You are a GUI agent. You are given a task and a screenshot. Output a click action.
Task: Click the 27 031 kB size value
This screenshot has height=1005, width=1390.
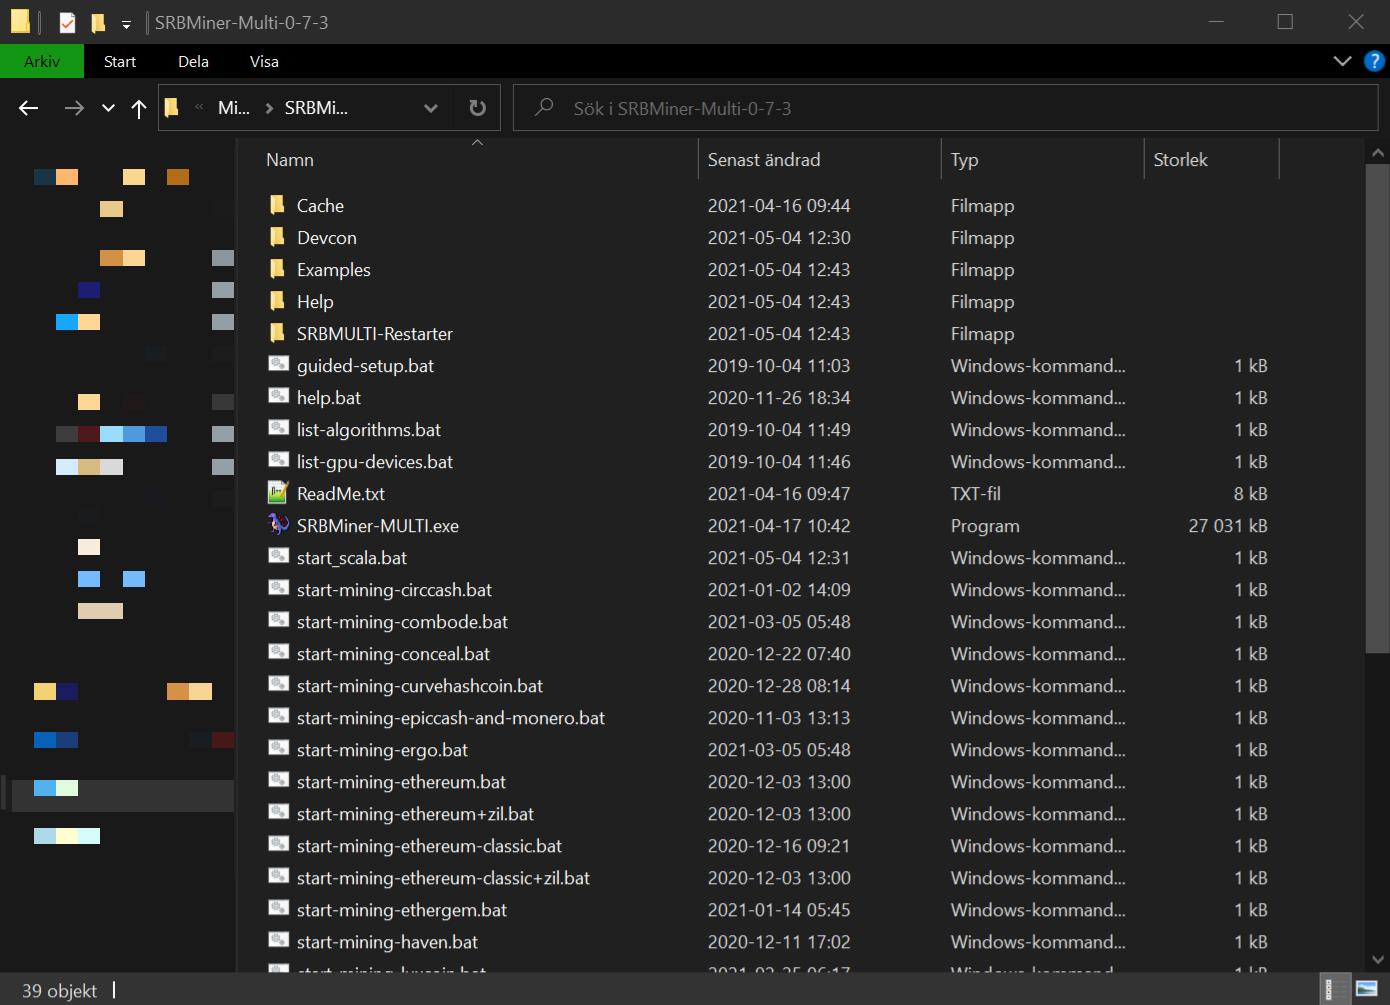tap(1228, 526)
